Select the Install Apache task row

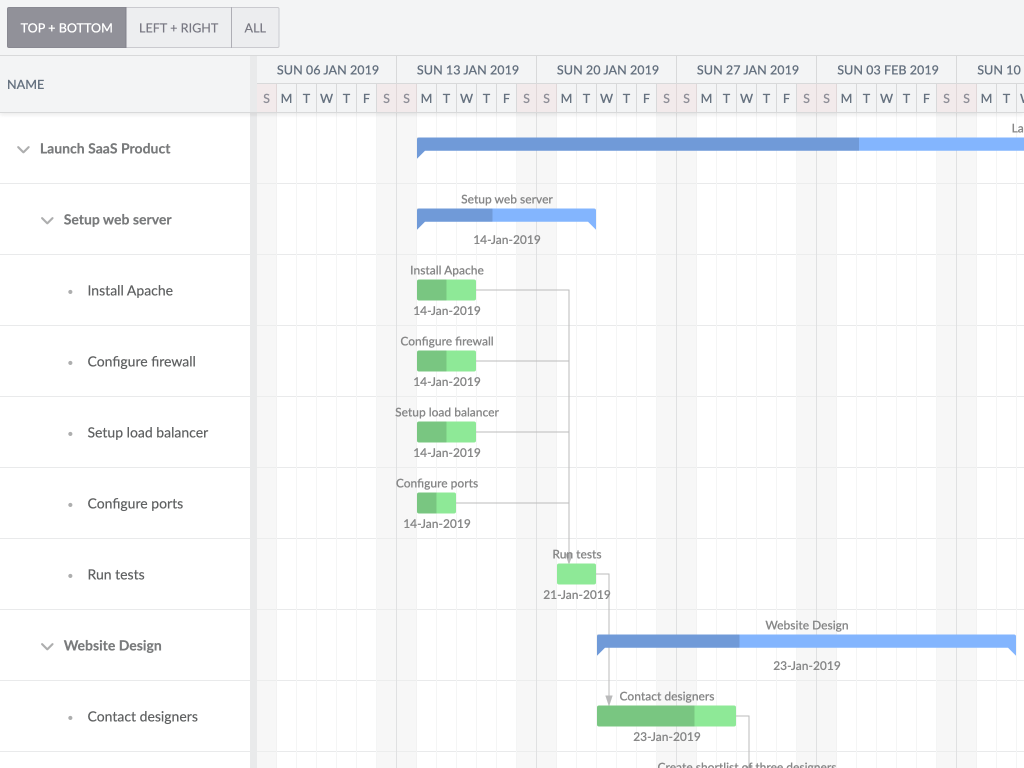click(125, 291)
